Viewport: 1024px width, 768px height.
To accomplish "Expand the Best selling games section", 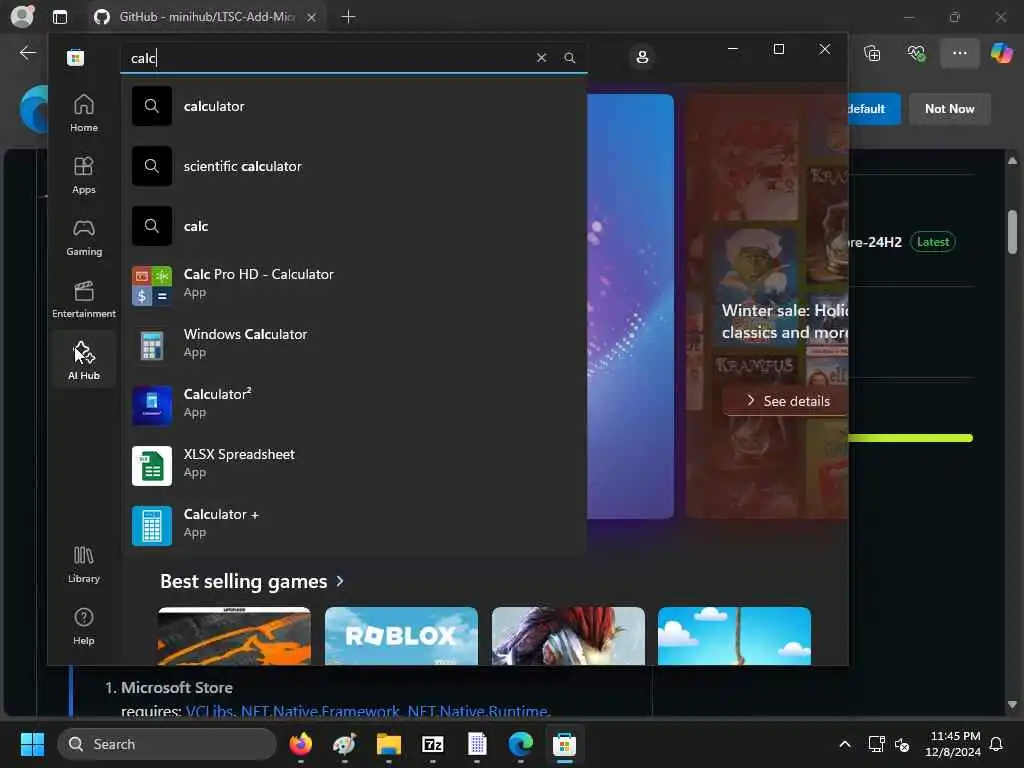I will pos(251,581).
